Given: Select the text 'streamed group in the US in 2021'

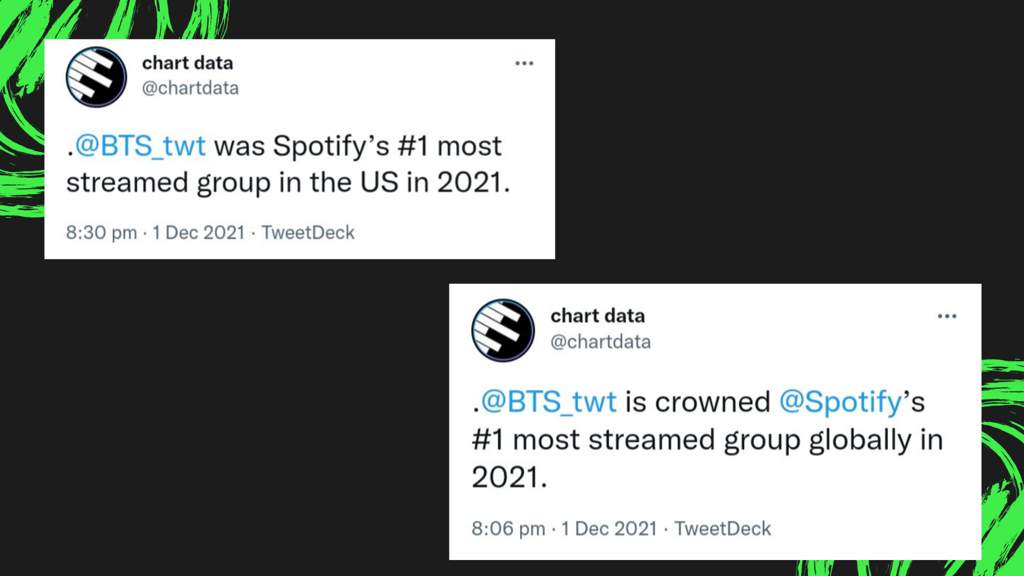Looking at the screenshot, I should pos(287,183).
